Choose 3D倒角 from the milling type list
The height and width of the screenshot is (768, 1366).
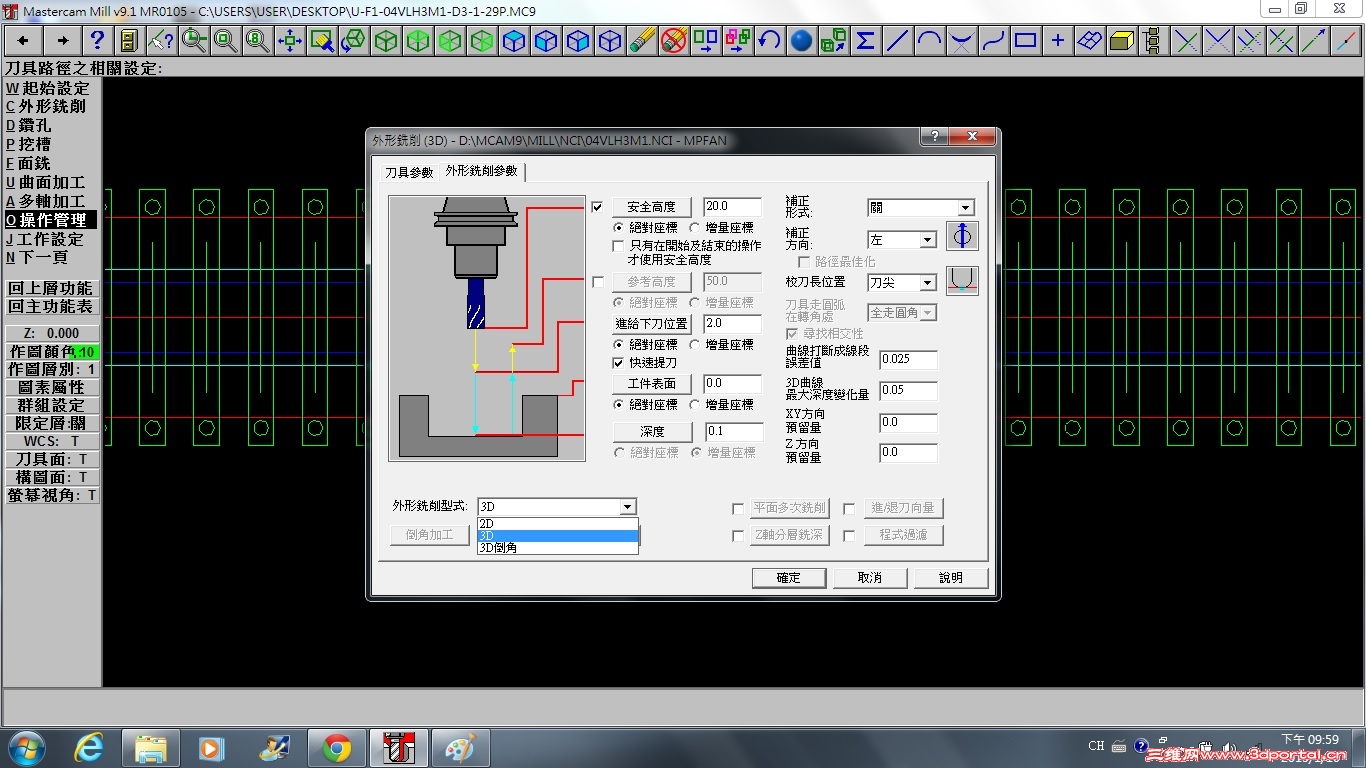pyautogui.click(x=558, y=548)
